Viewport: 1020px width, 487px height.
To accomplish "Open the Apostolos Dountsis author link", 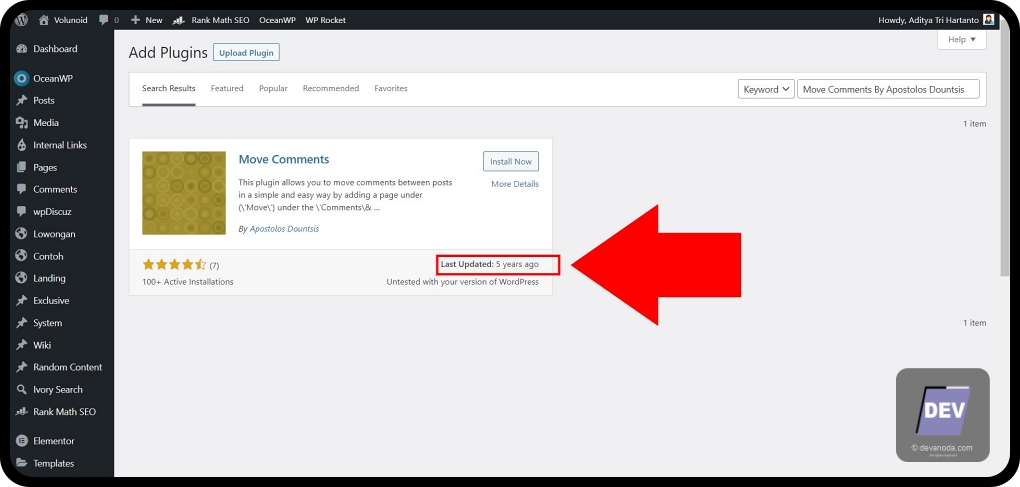I will 284,229.
